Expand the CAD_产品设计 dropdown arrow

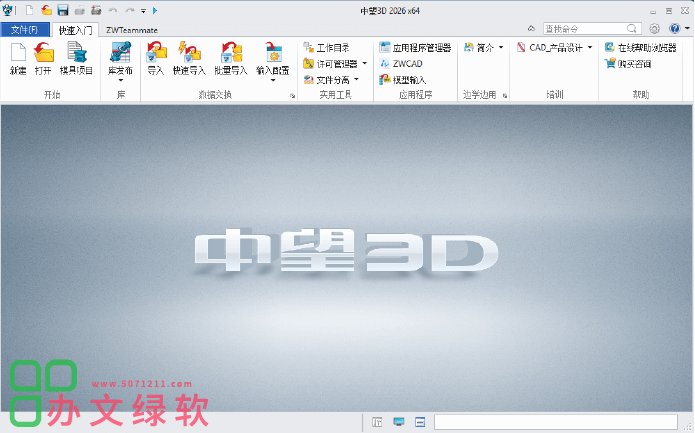[x=590, y=47]
